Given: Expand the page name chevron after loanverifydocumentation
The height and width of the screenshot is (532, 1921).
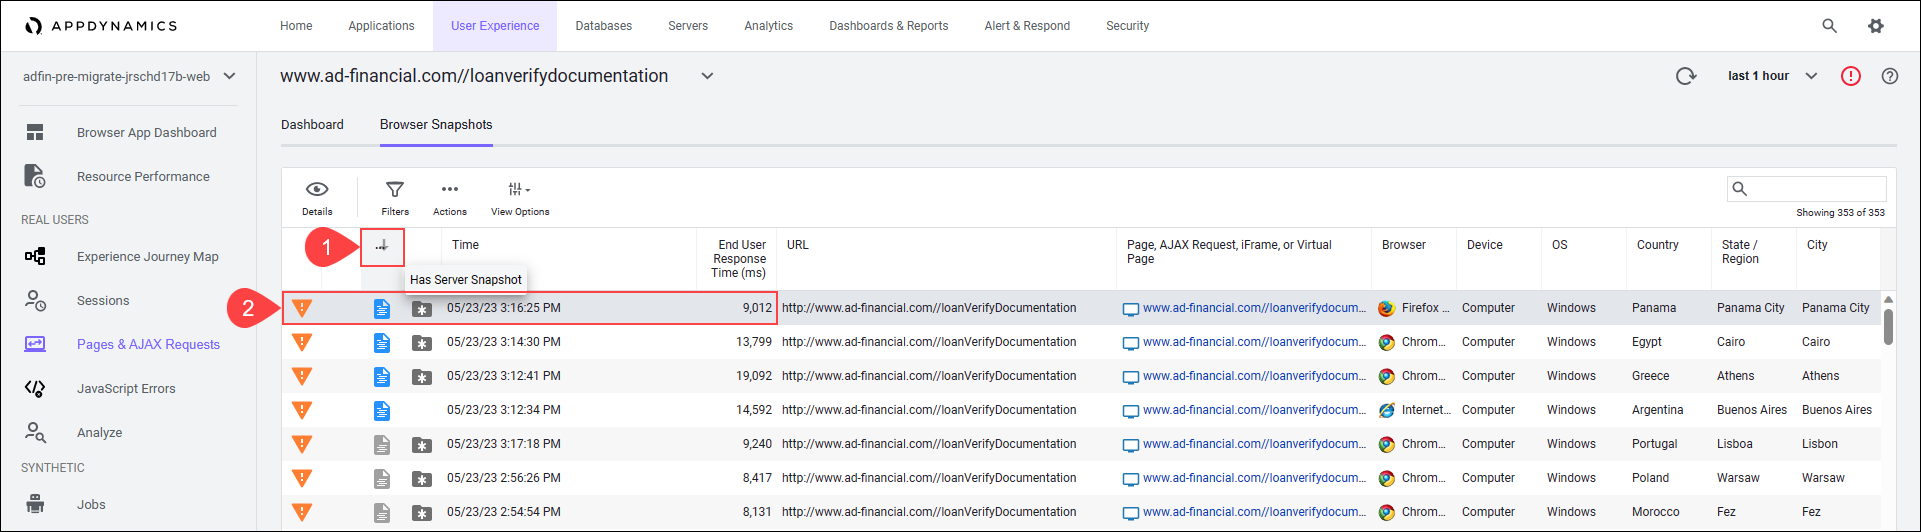Looking at the screenshot, I should coord(707,76).
